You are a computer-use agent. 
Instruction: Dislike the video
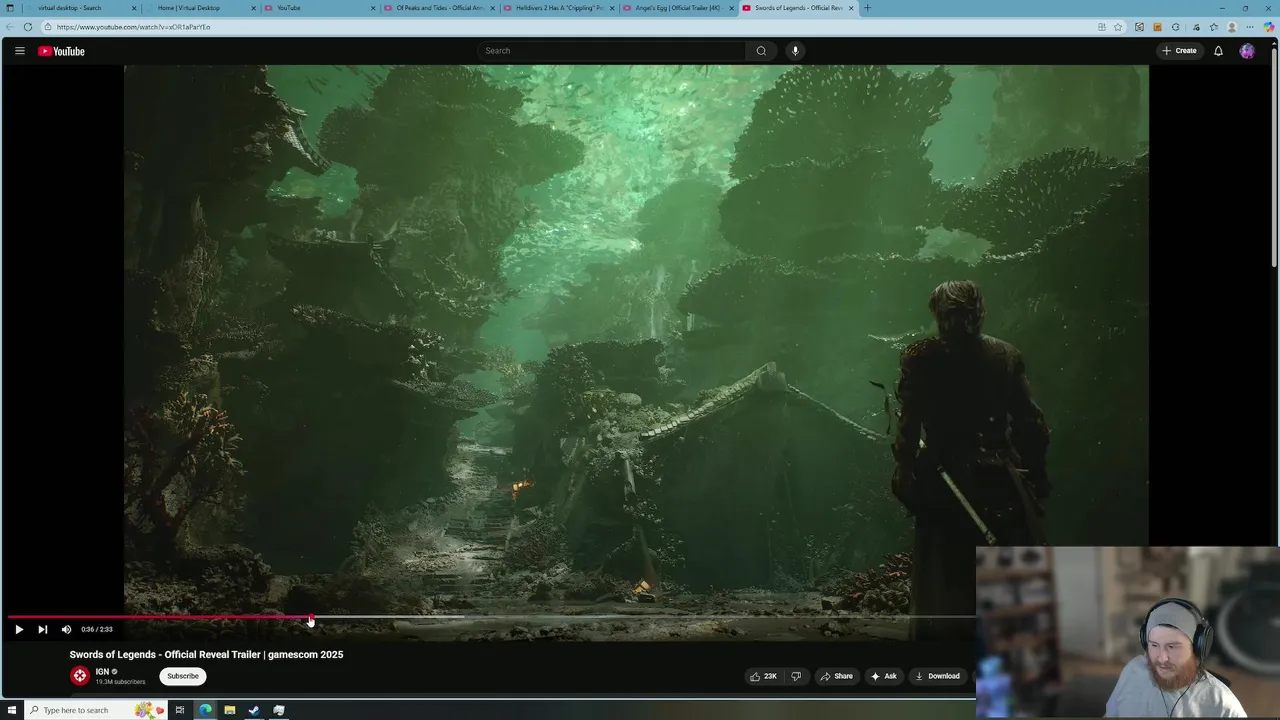pos(796,676)
